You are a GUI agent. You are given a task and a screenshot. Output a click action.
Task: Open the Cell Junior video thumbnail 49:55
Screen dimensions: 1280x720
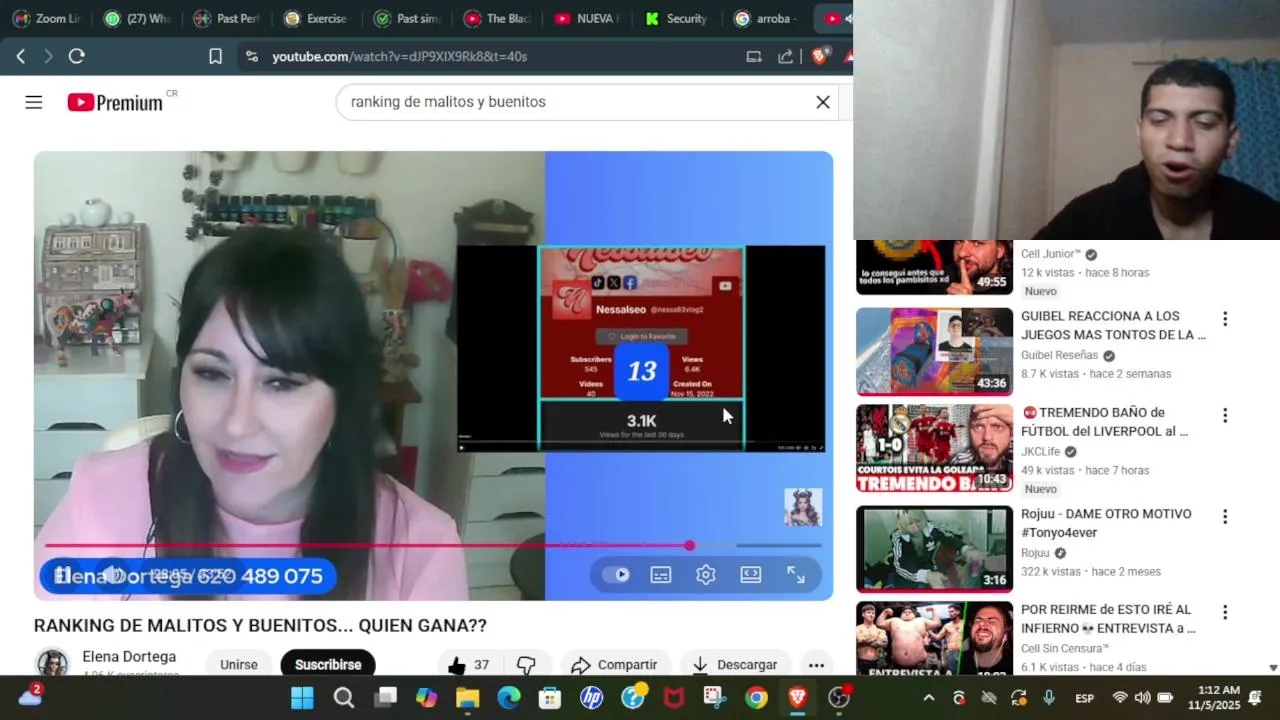[x=934, y=267]
